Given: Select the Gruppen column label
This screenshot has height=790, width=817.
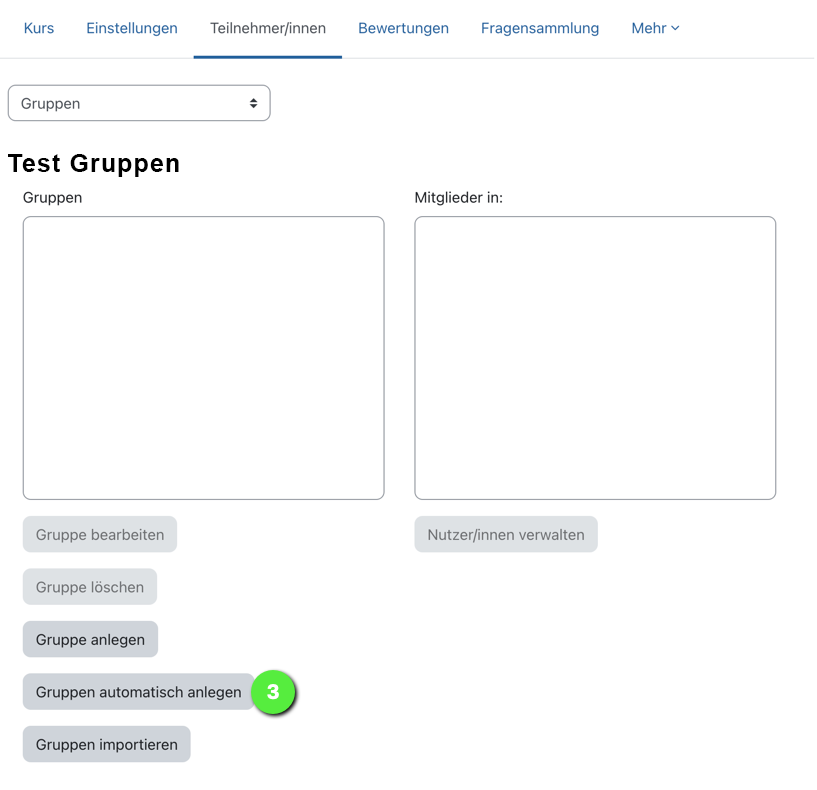Looking at the screenshot, I should [52, 197].
